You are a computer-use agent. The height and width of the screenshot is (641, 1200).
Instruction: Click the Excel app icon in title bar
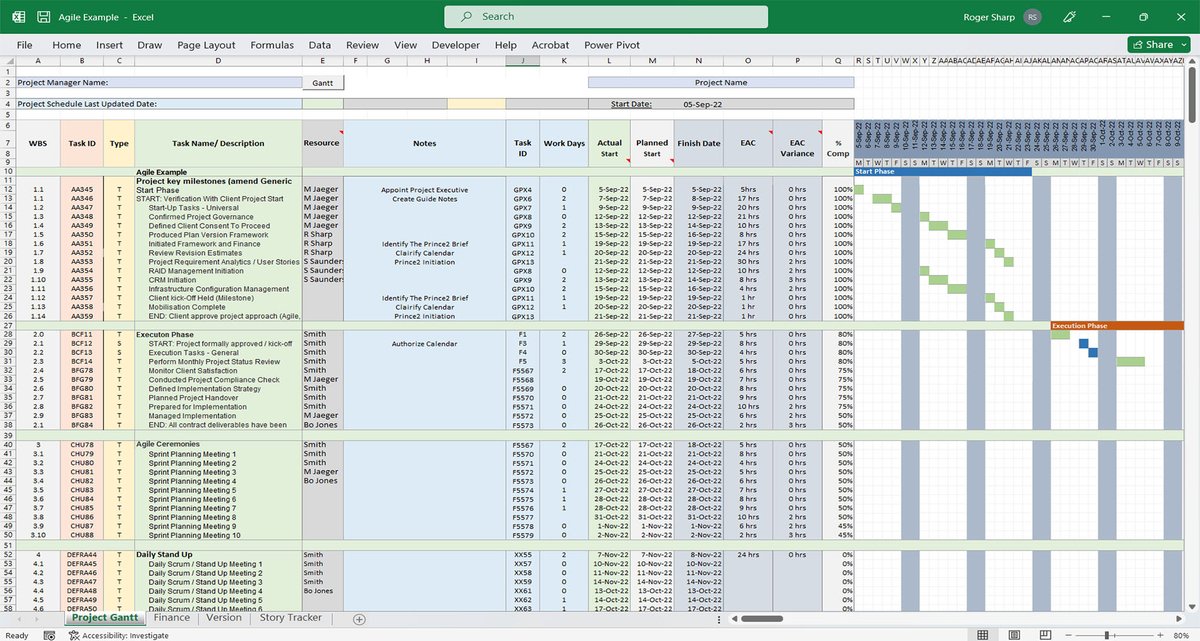click(x=18, y=17)
